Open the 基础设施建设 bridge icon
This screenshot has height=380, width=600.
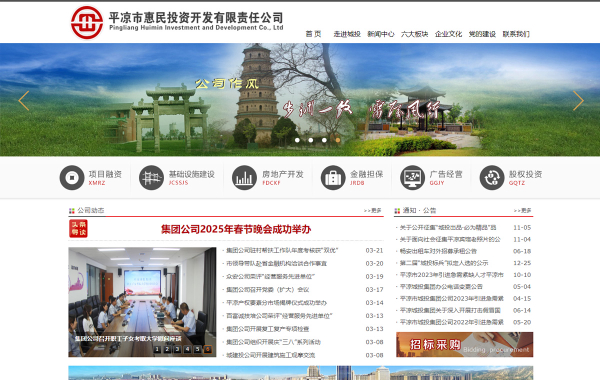[x=151, y=178]
